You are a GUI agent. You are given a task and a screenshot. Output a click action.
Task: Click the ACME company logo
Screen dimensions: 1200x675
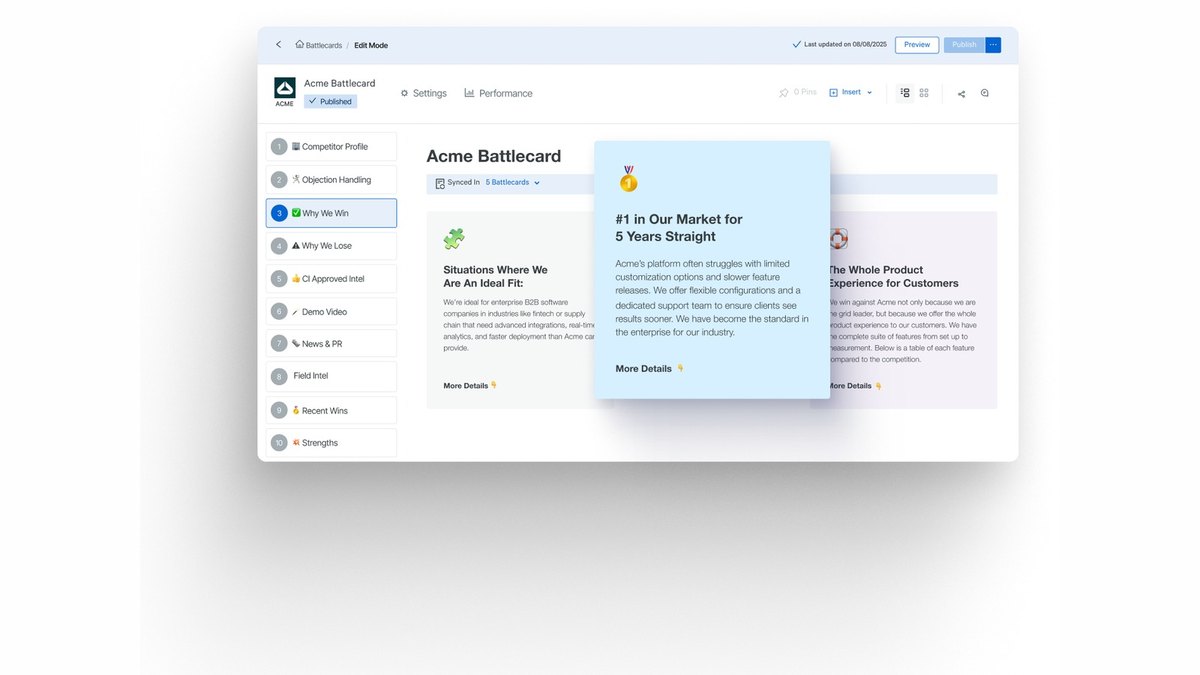pos(285,92)
